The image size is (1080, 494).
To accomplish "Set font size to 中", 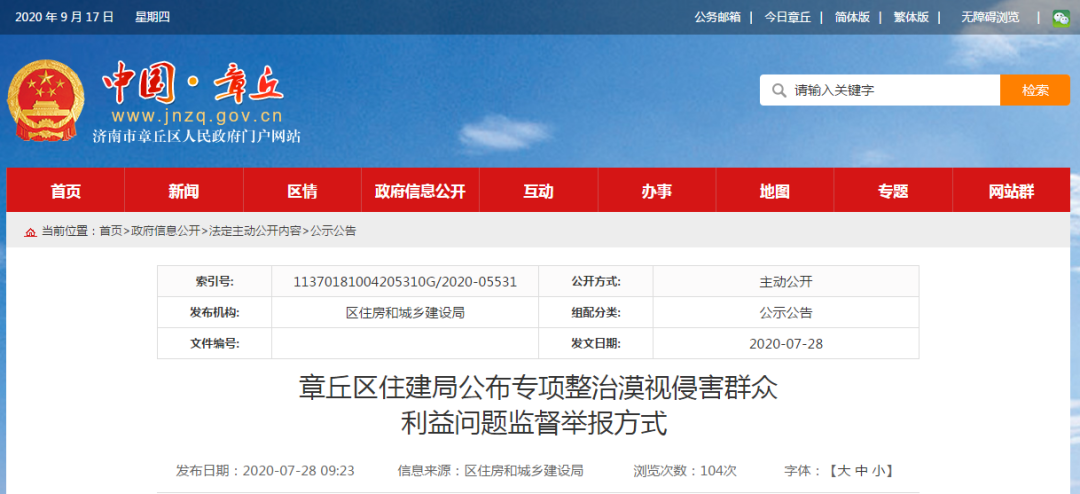I will tap(861, 471).
